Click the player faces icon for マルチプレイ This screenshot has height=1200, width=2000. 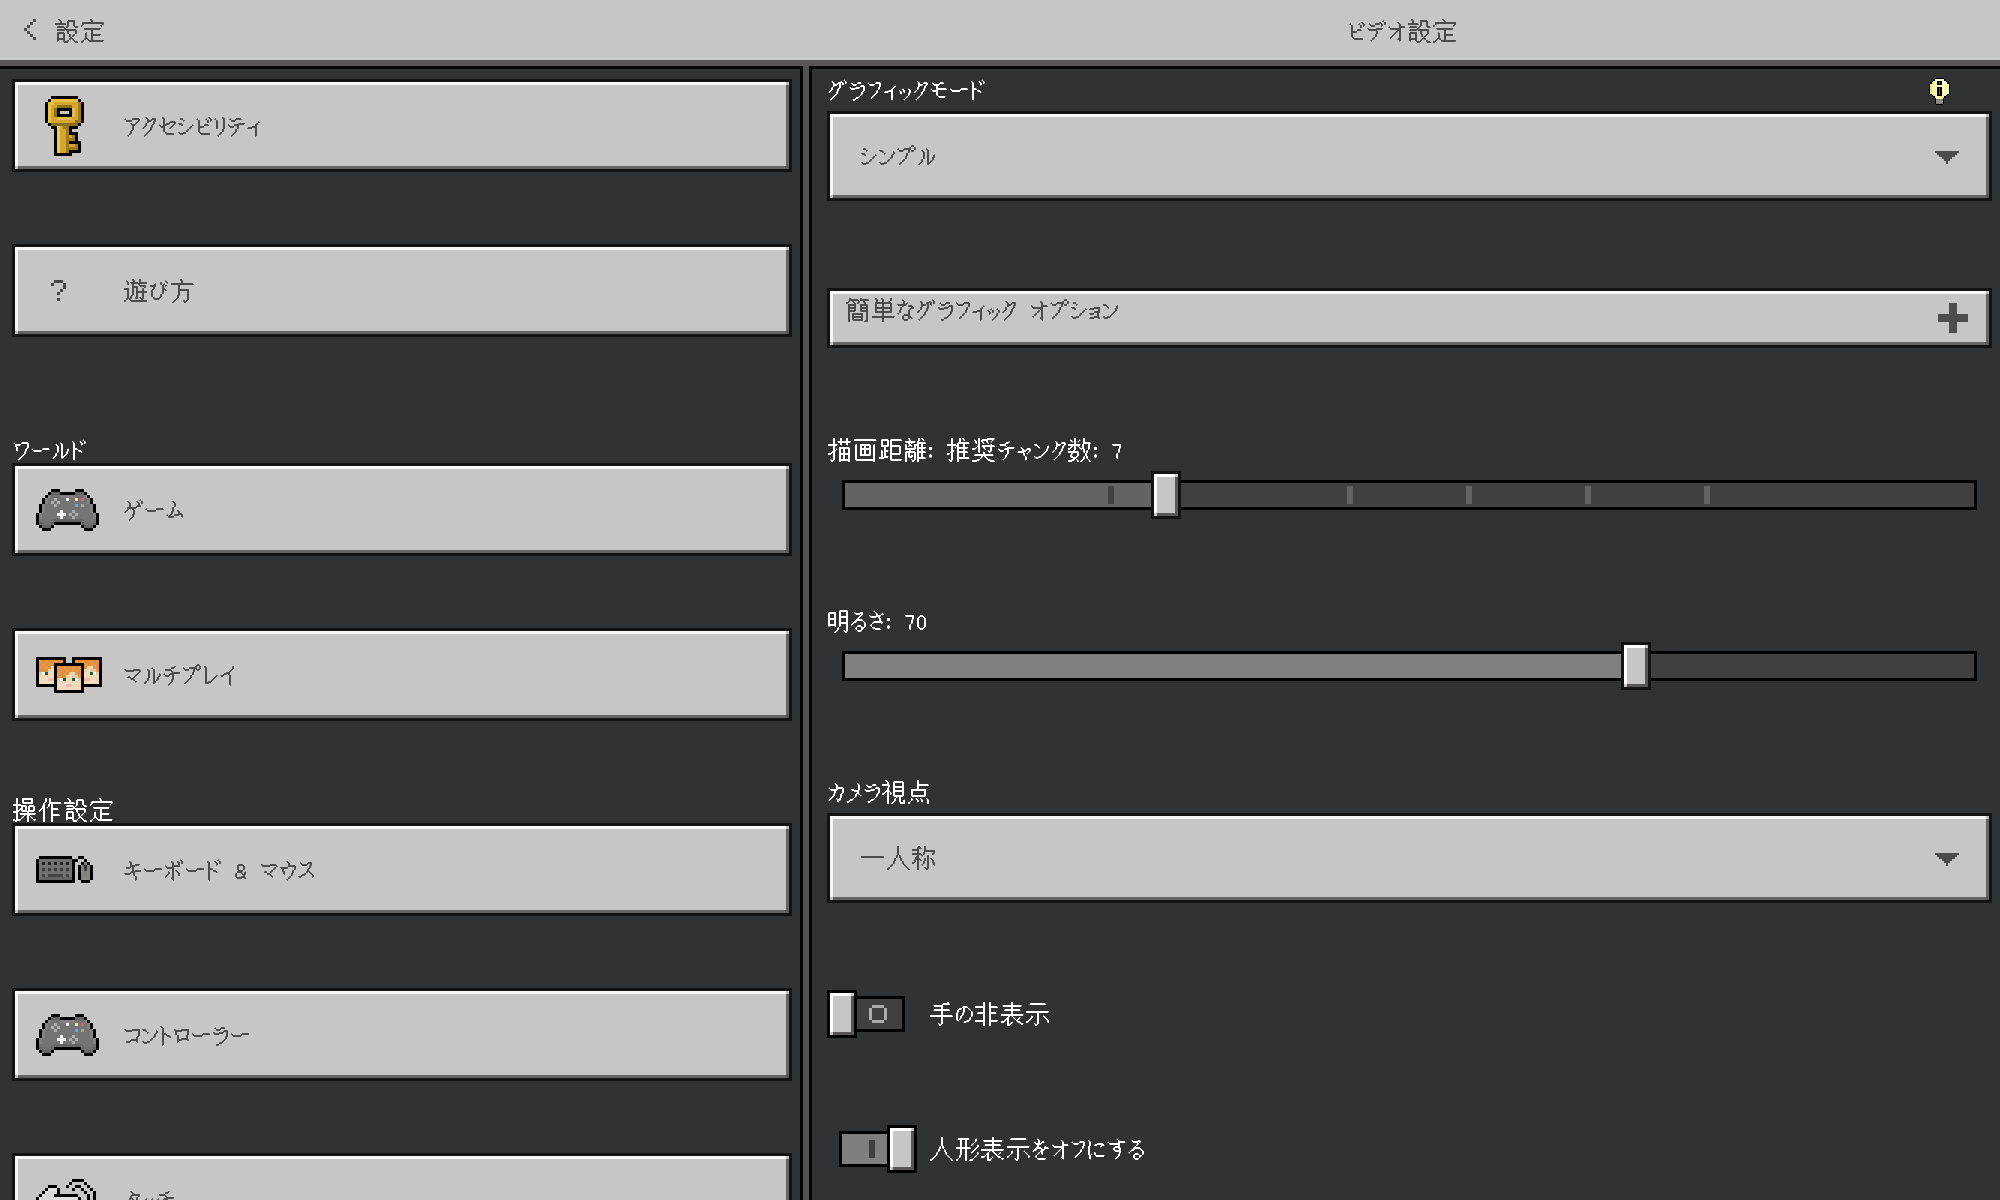point(68,674)
